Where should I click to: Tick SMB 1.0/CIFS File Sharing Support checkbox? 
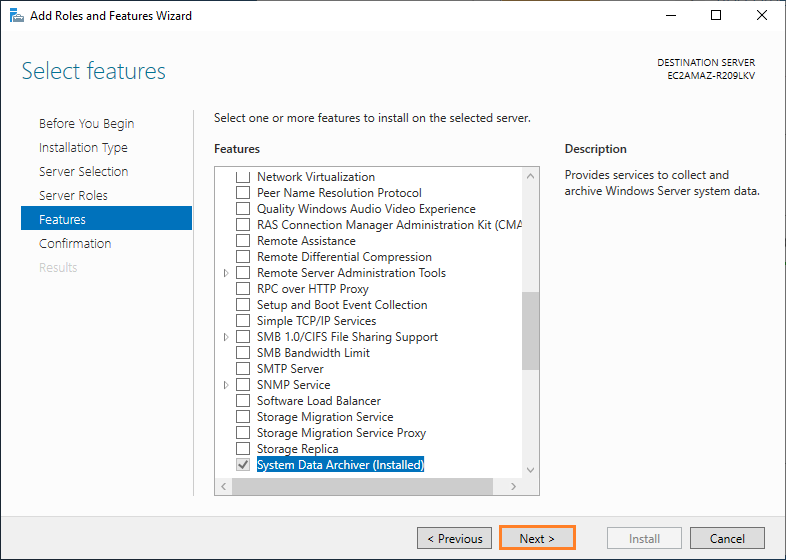243,337
